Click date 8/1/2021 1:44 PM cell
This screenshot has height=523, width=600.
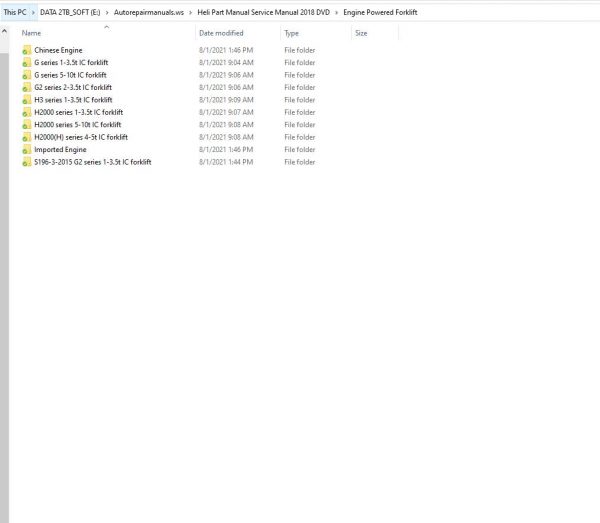(226, 162)
